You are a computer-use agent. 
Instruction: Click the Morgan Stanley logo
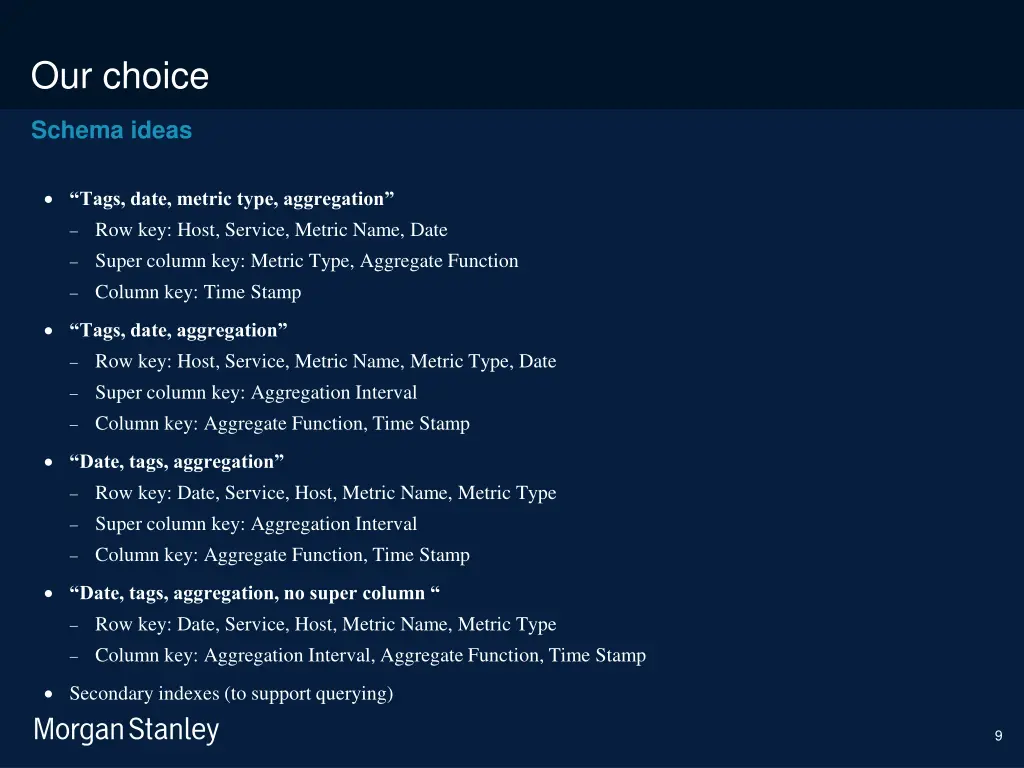[126, 731]
